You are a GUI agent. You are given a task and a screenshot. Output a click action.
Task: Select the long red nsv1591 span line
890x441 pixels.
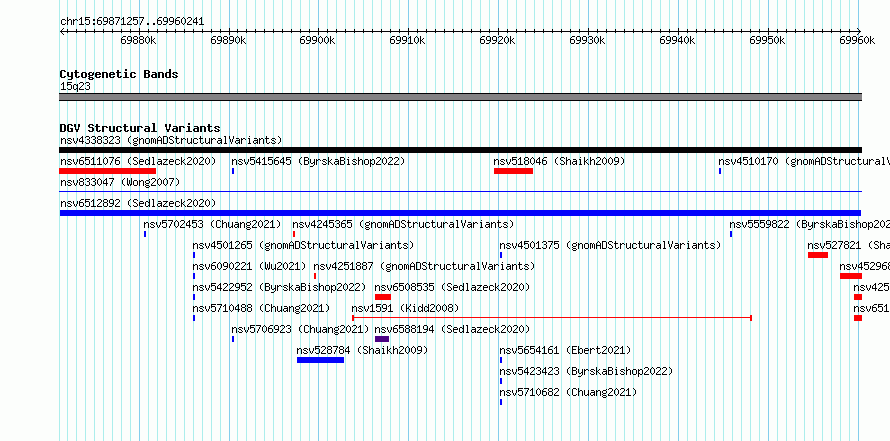(x=552, y=318)
